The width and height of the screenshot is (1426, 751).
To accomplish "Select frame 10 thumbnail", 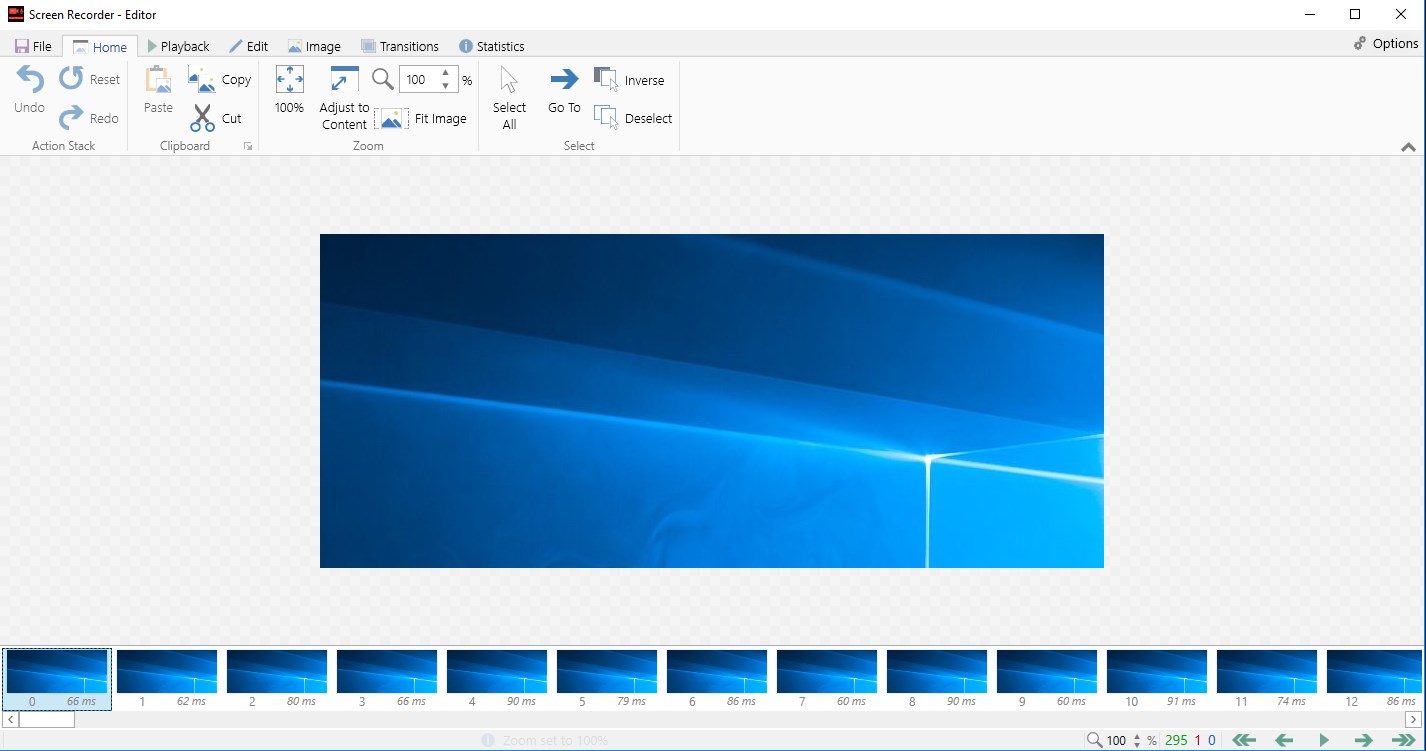I will 1157,679.
